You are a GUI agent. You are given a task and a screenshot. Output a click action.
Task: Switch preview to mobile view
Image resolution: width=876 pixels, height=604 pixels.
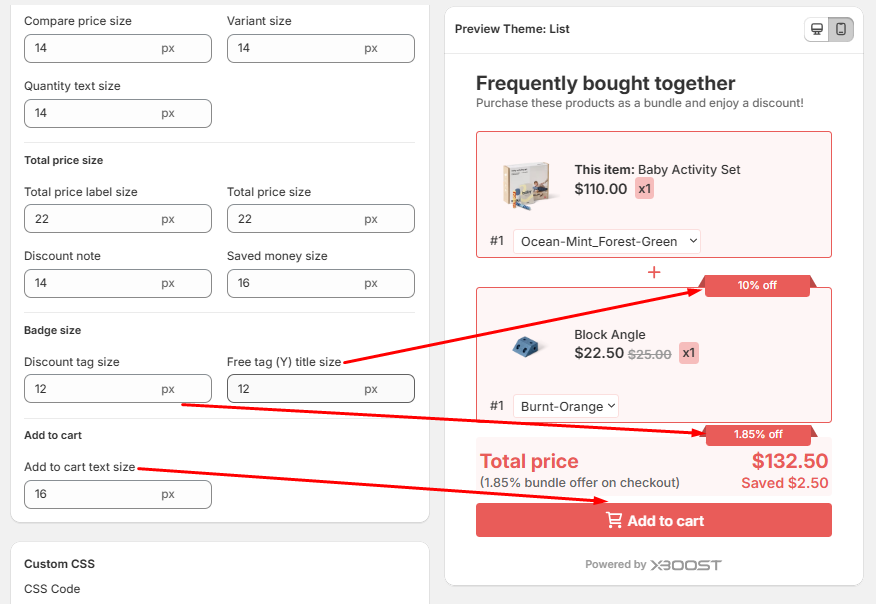841,29
